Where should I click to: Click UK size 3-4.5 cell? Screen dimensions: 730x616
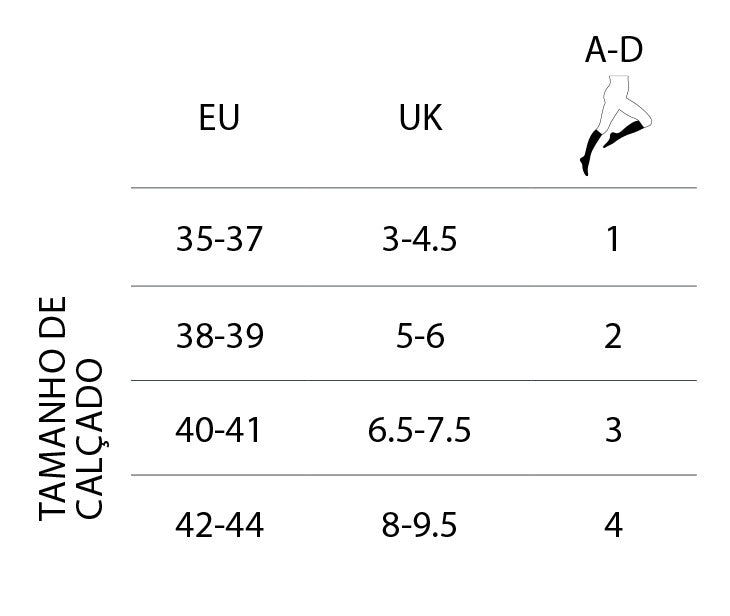[x=419, y=239]
